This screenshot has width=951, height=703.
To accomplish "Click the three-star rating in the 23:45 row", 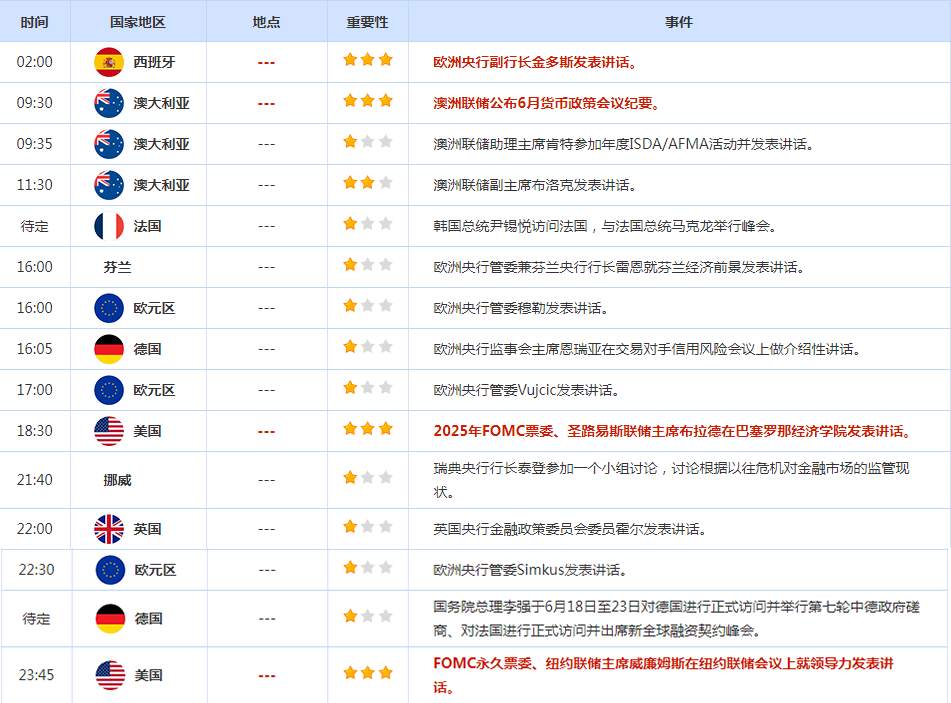I will click(368, 673).
